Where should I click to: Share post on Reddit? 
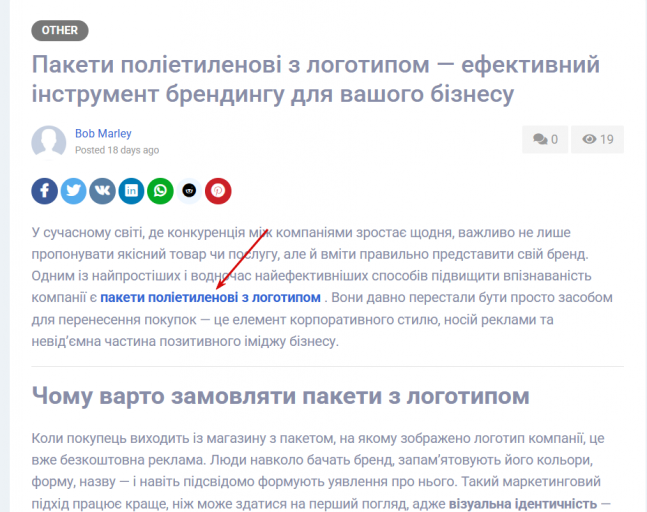pyautogui.click(x=189, y=191)
